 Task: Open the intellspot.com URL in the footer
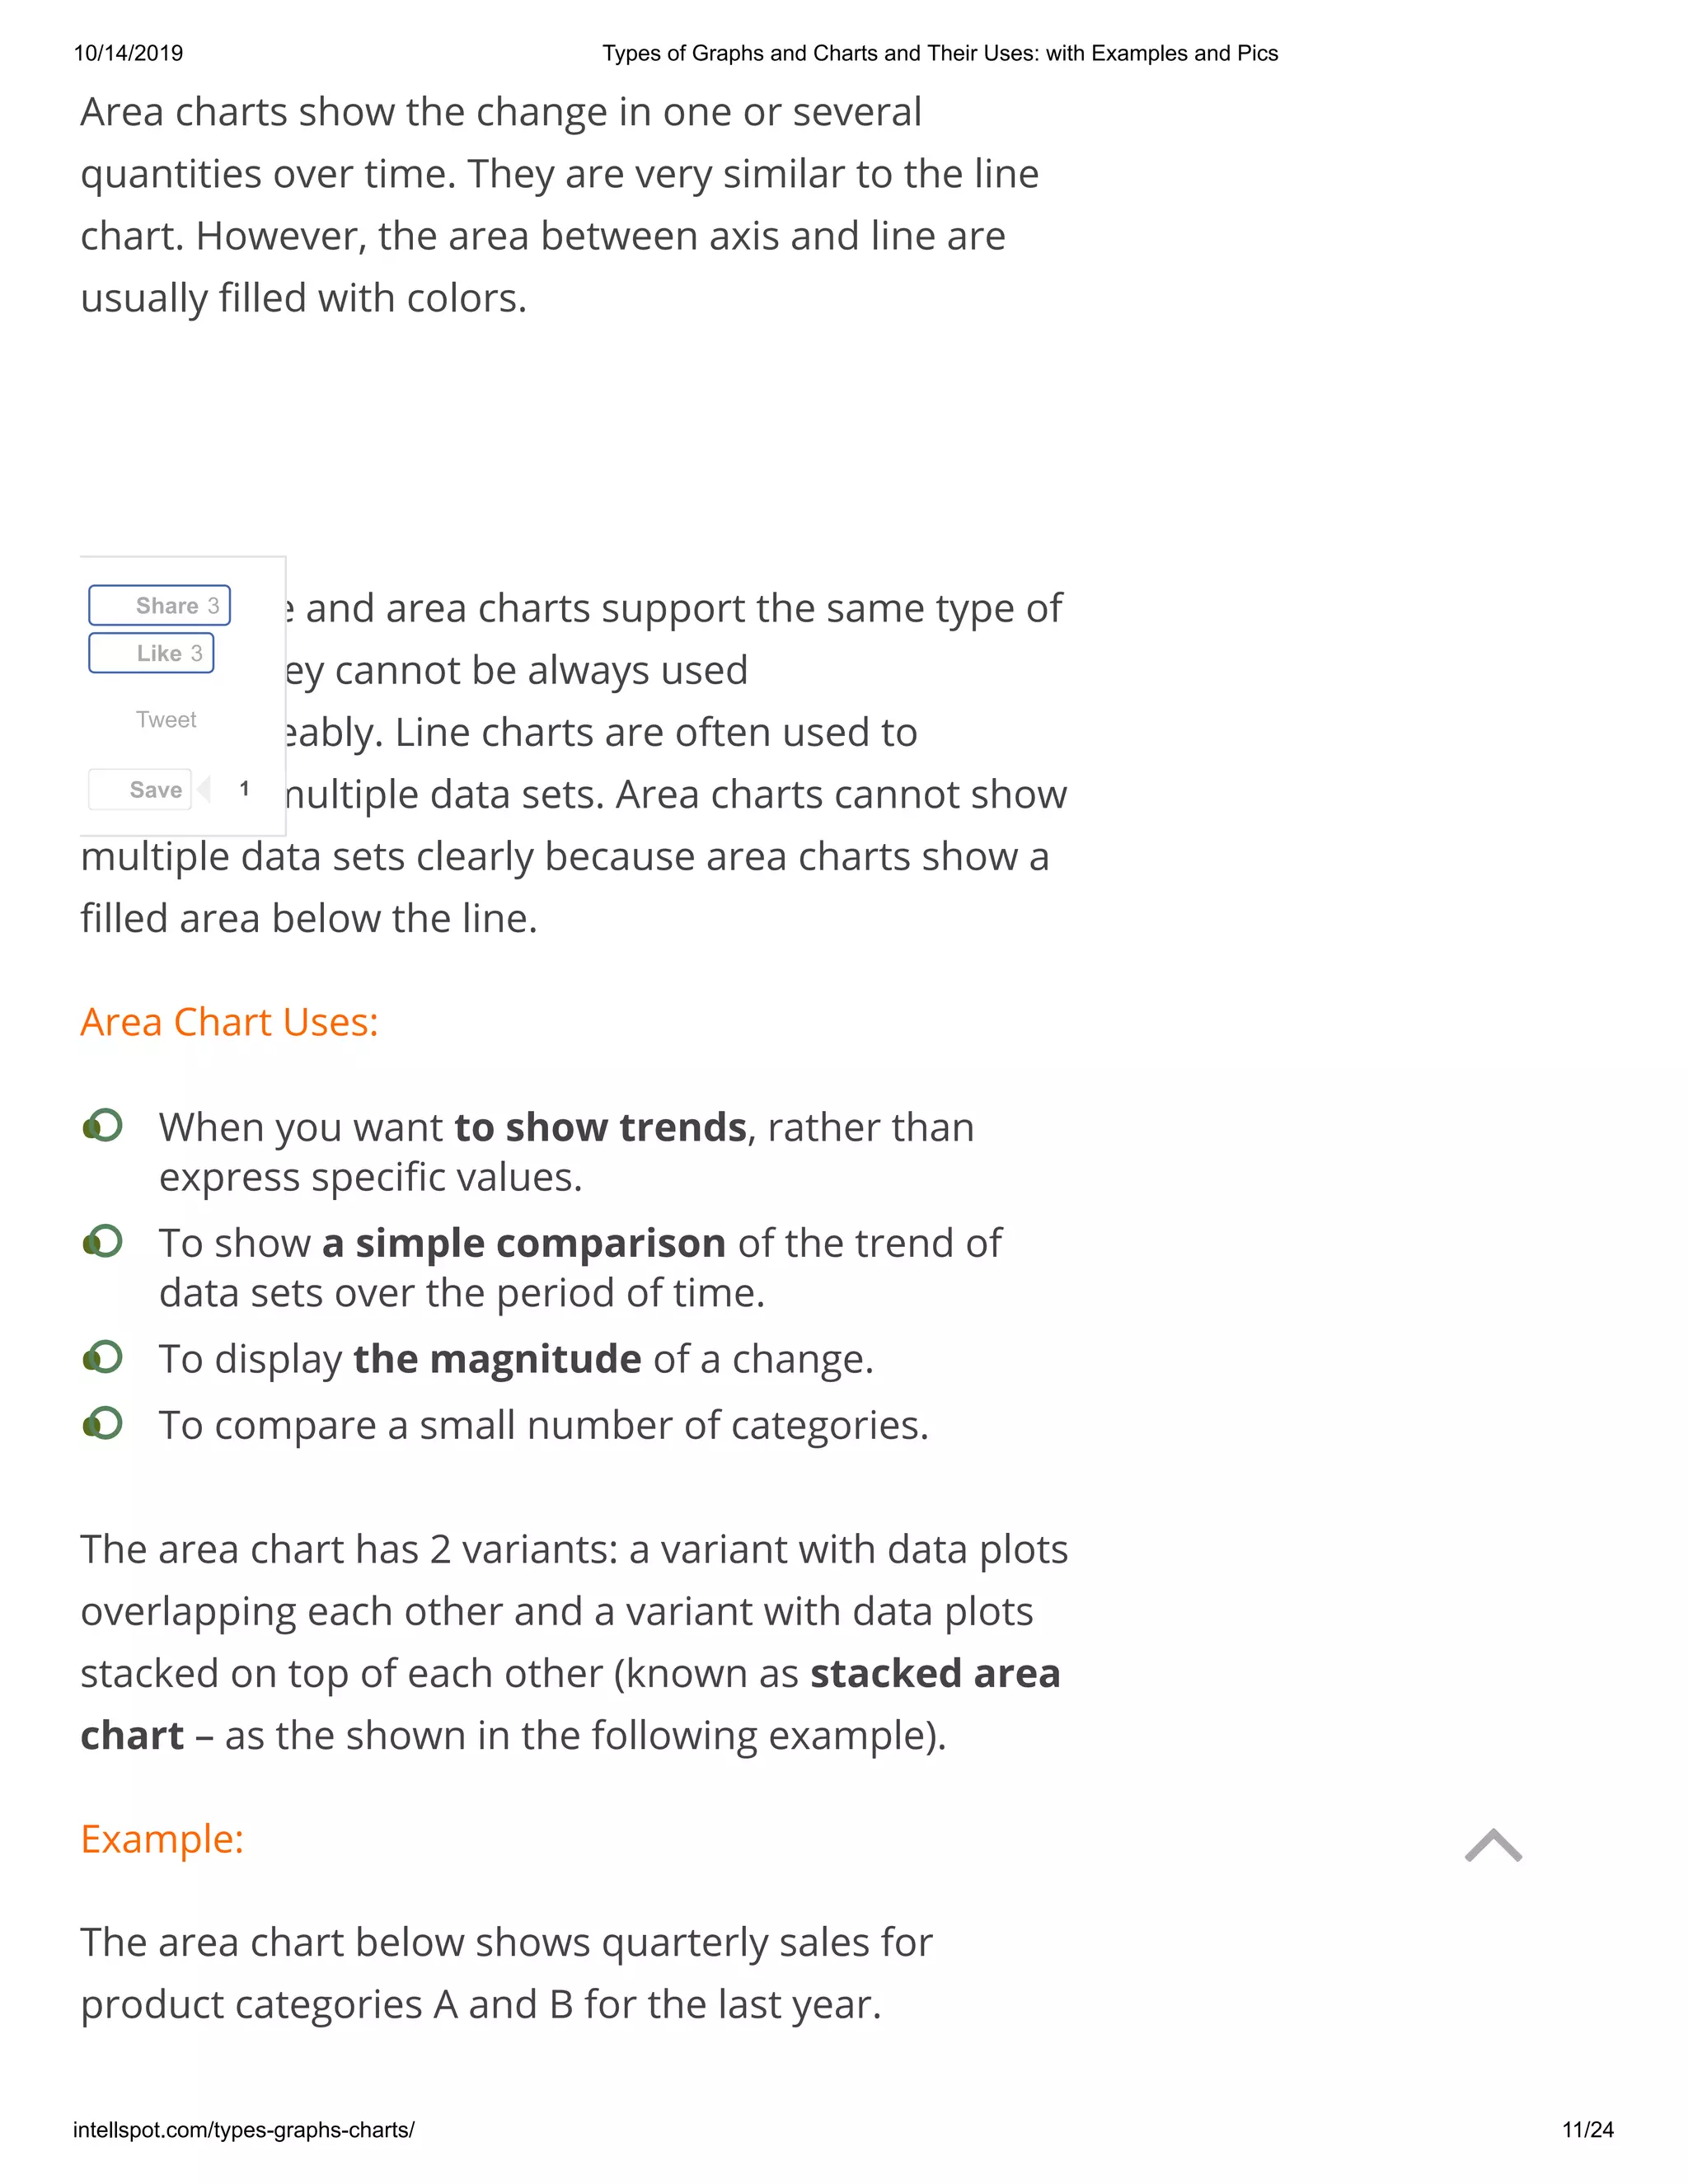coord(243,2130)
